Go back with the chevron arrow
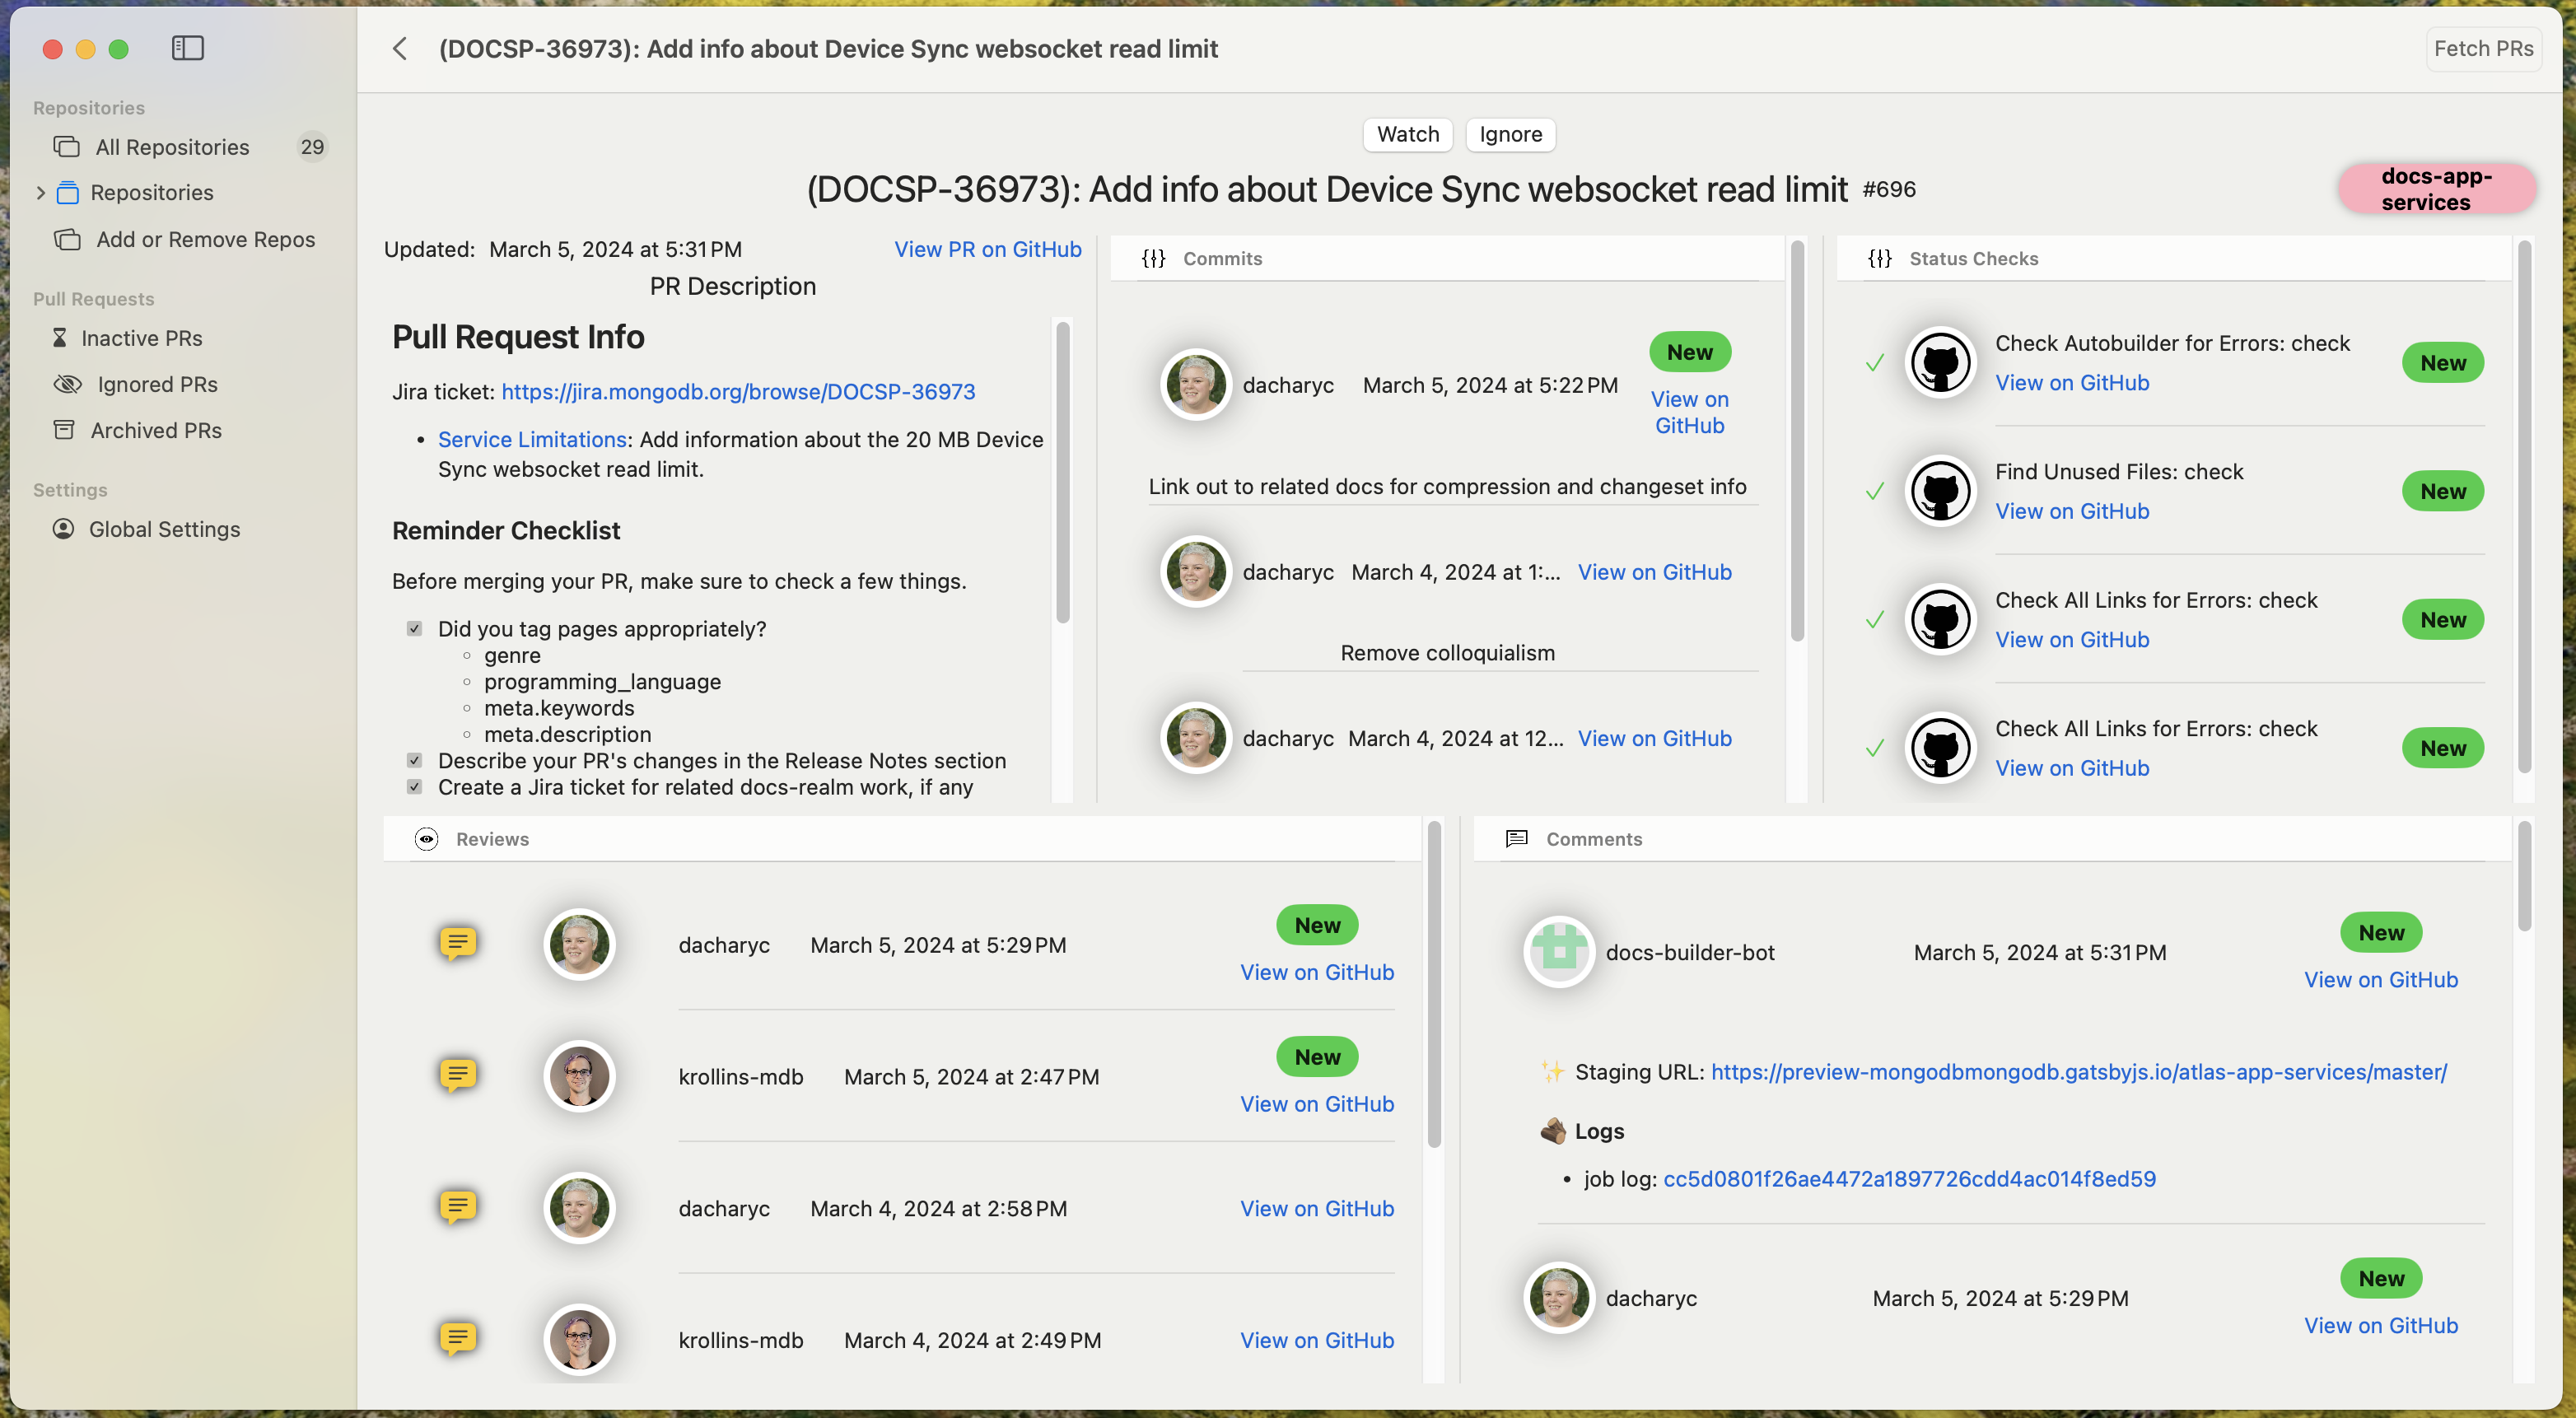Image resolution: width=2576 pixels, height=1418 pixels. pos(400,48)
